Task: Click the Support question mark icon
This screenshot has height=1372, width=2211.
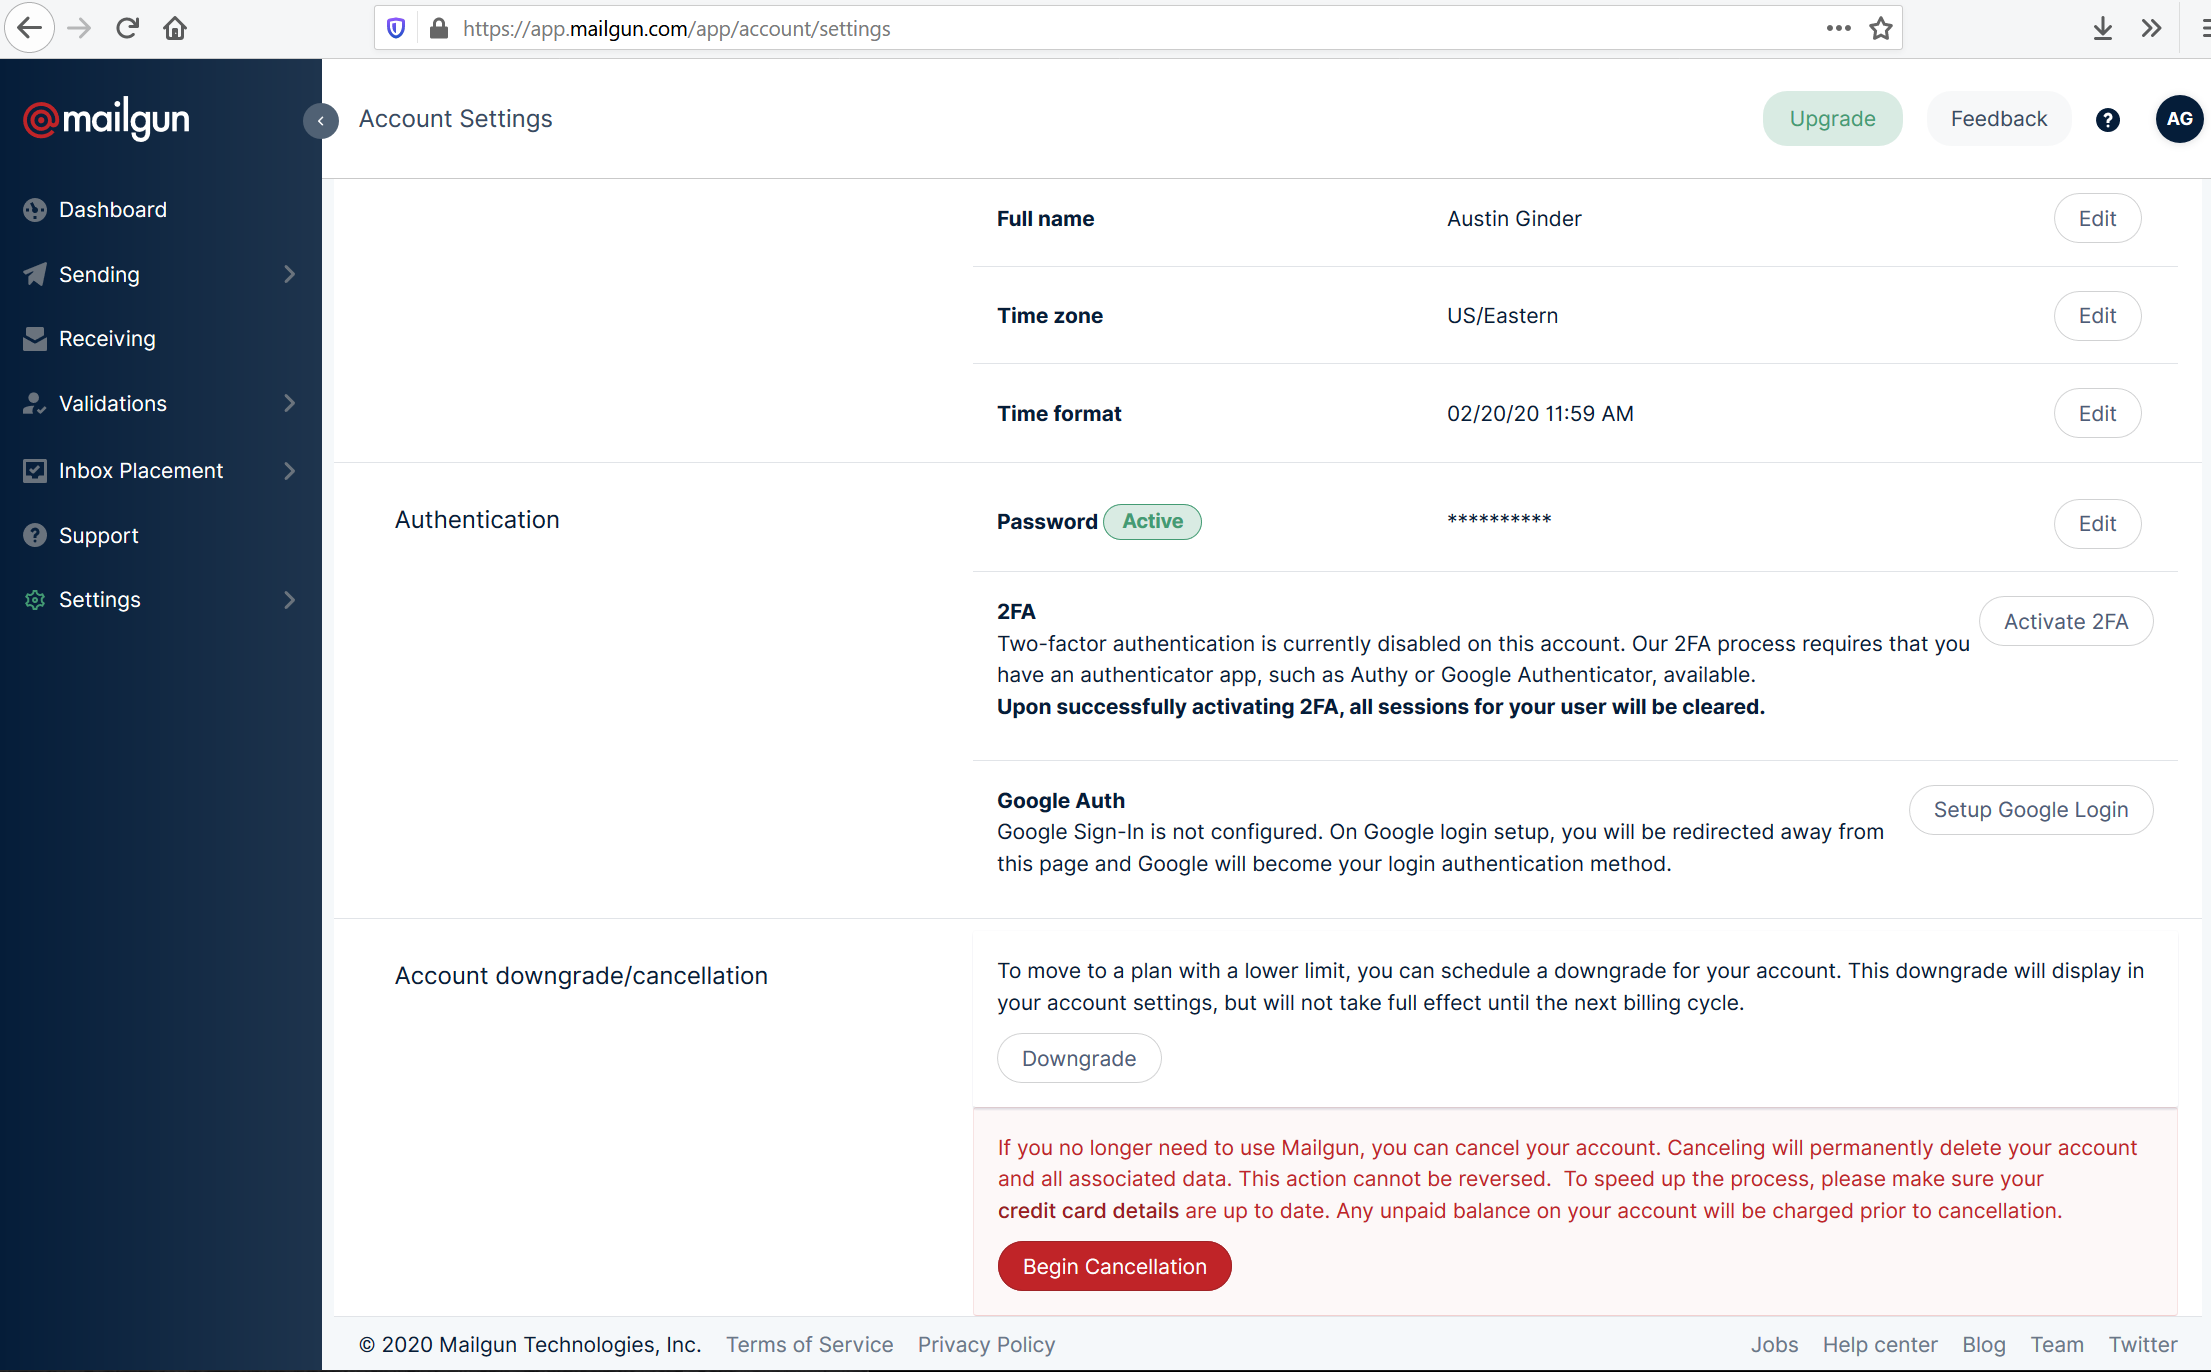Action: (x=35, y=535)
